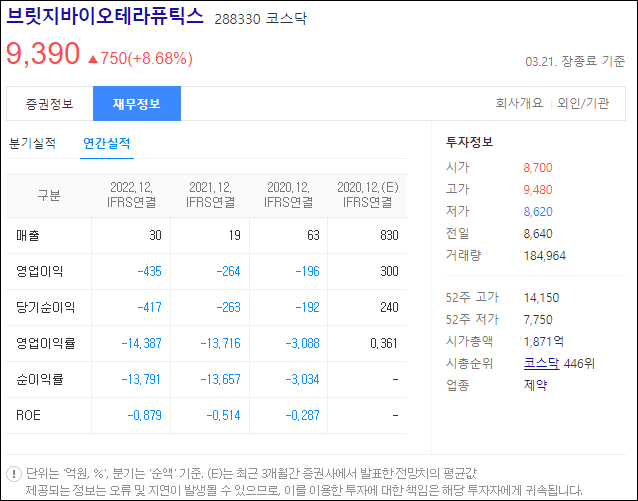
Task: Click the 03.21. 장종료 기준 date text
Action: 575,61
